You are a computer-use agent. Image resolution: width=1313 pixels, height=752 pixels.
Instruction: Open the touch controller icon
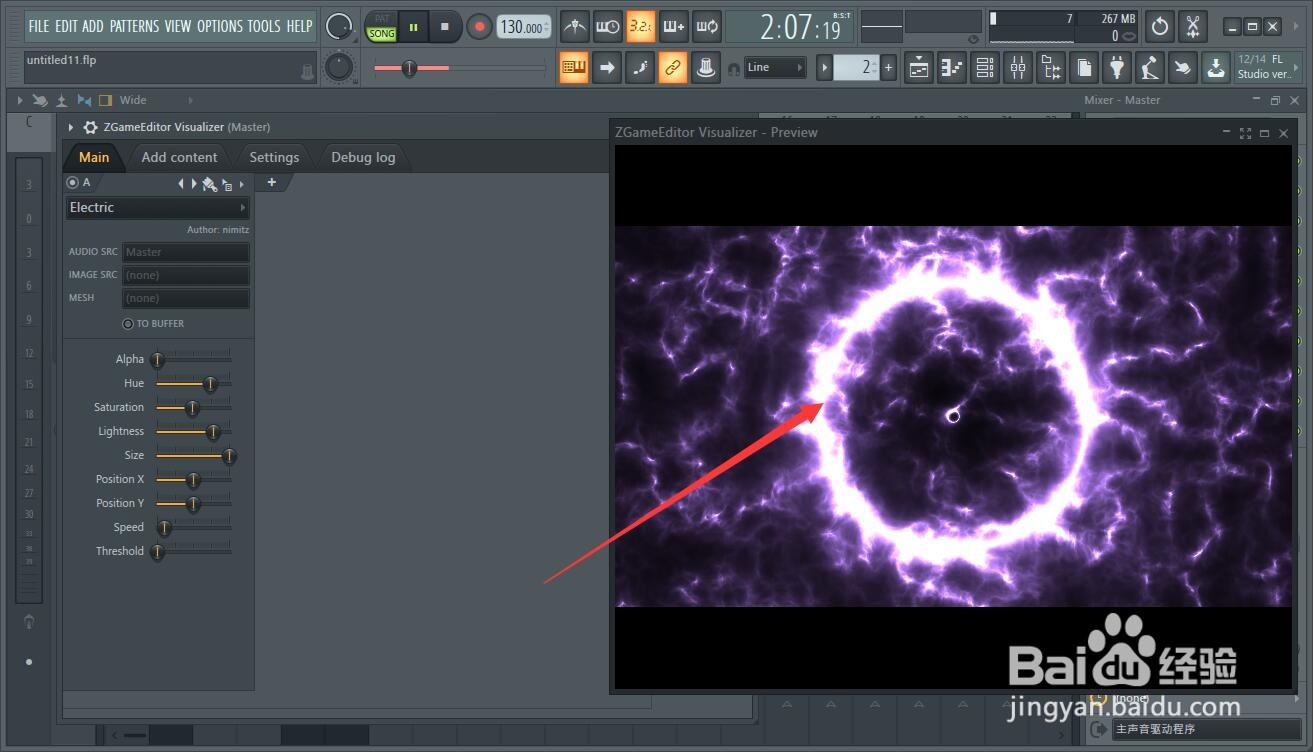coord(1183,68)
